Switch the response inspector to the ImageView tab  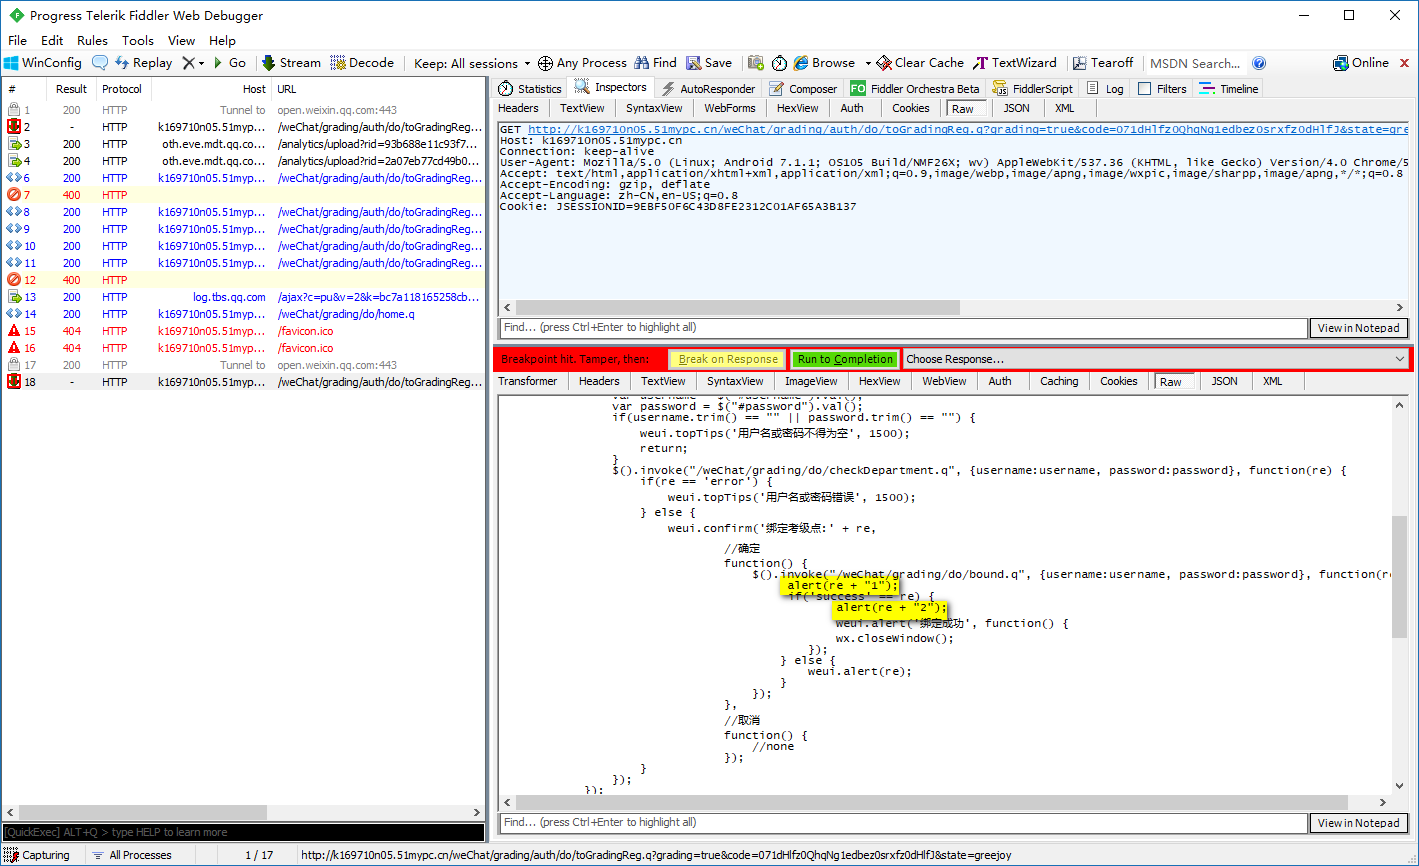tap(811, 381)
